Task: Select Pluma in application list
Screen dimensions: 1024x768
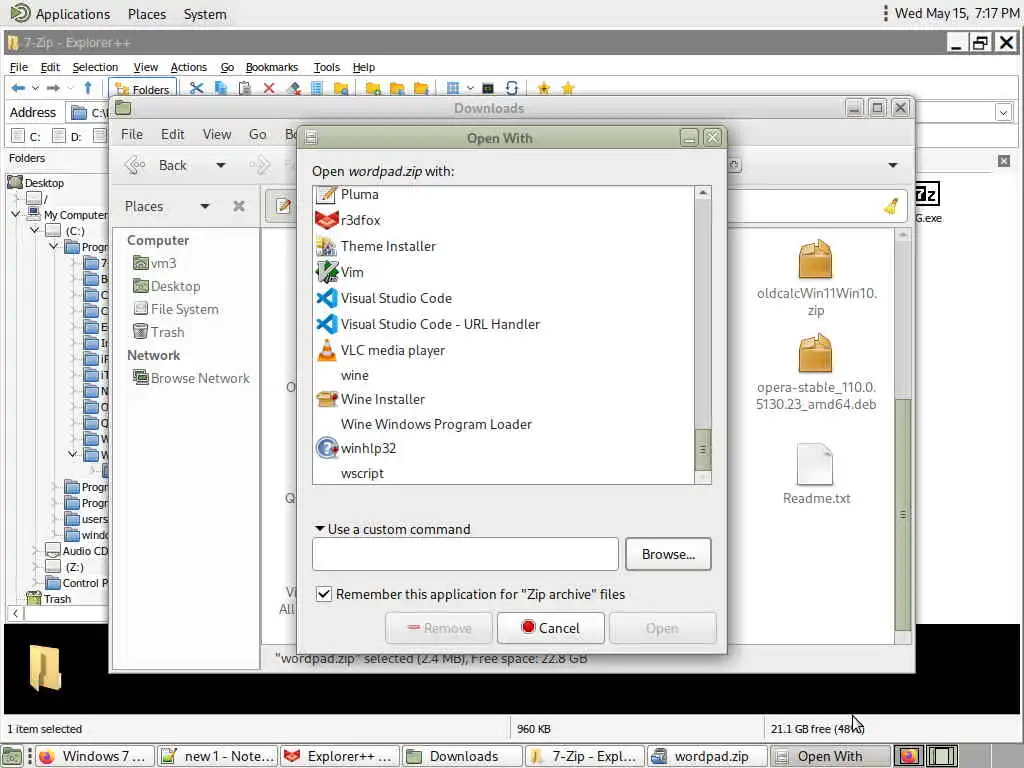Action: 504,195
